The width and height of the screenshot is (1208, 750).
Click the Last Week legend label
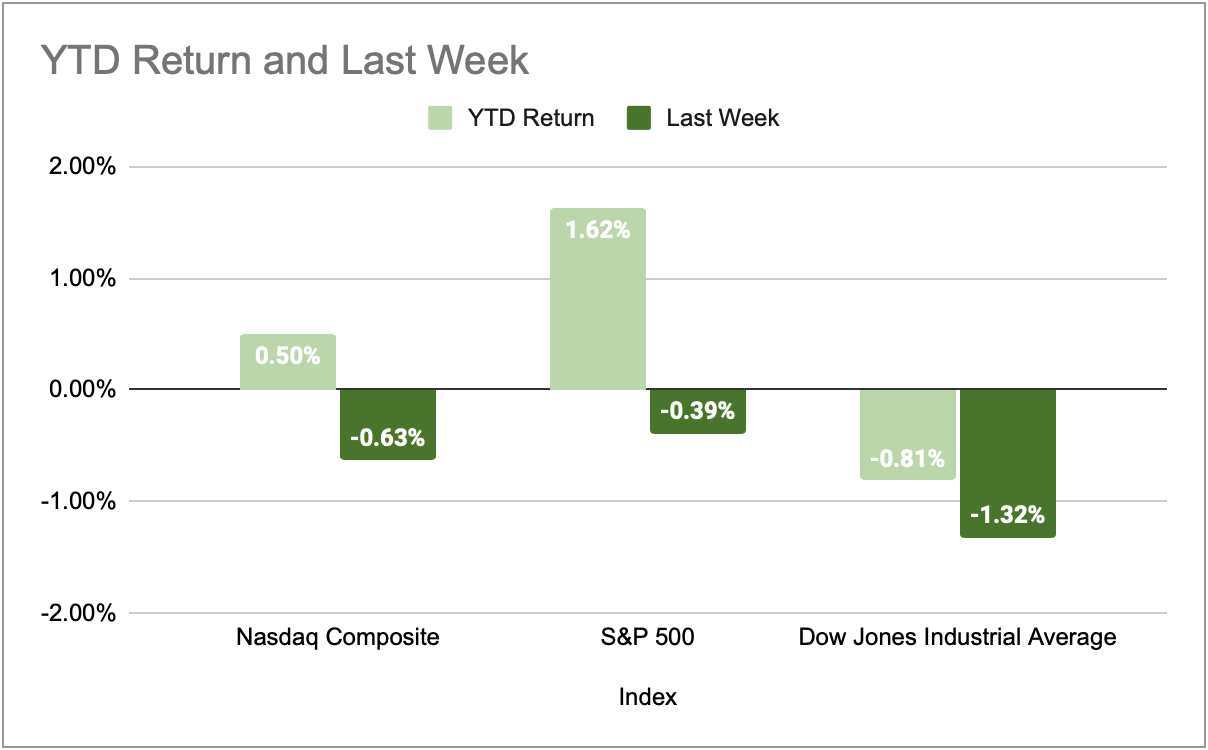(722, 118)
